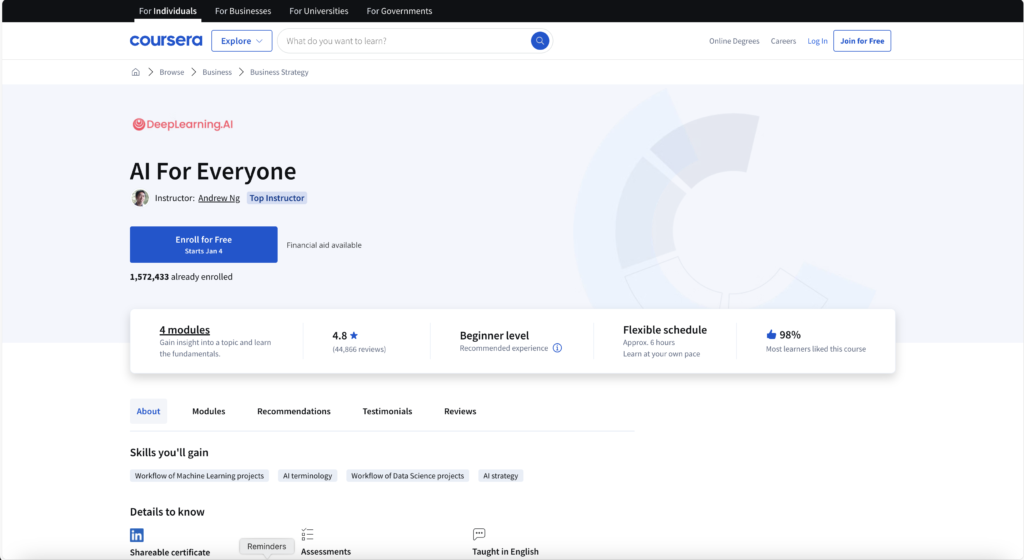Click the LinkedIn shareable certificate icon
1024x560 pixels.
pyautogui.click(x=137, y=535)
